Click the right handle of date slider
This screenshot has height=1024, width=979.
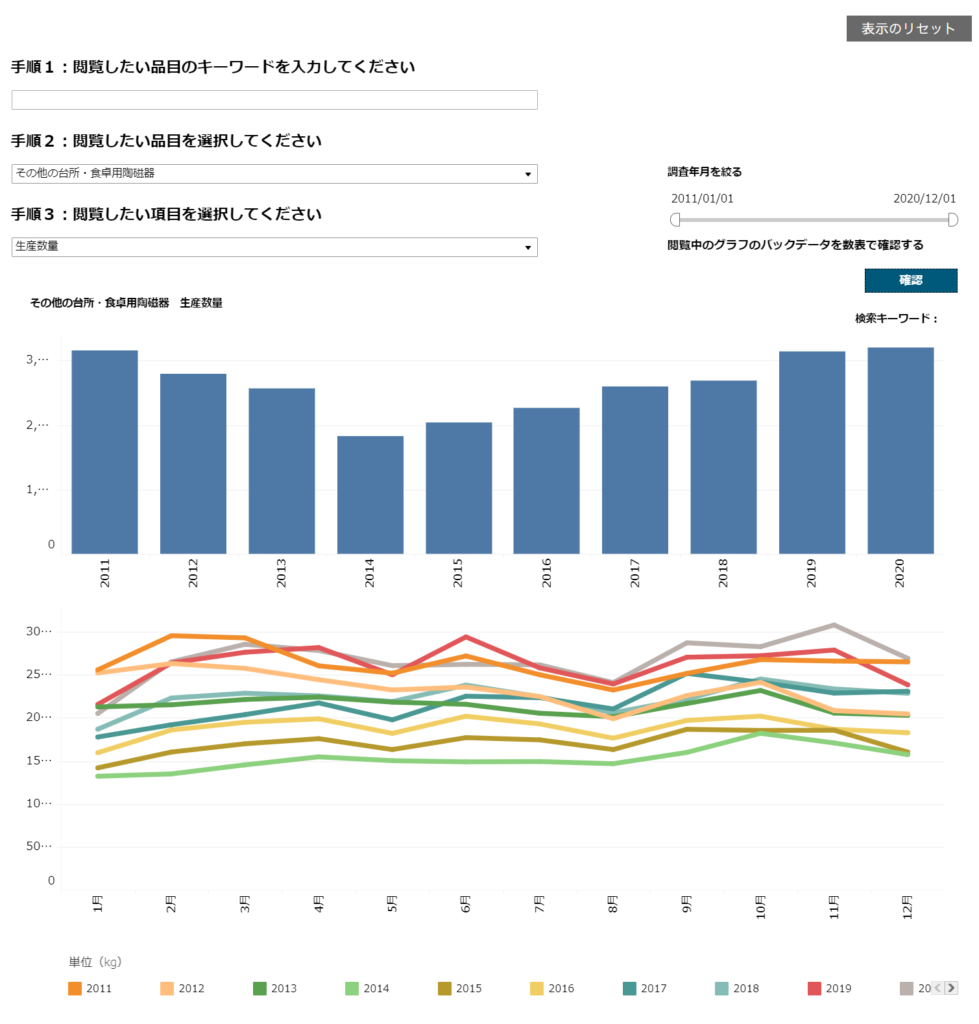pyautogui.click(x=953, y=220)
